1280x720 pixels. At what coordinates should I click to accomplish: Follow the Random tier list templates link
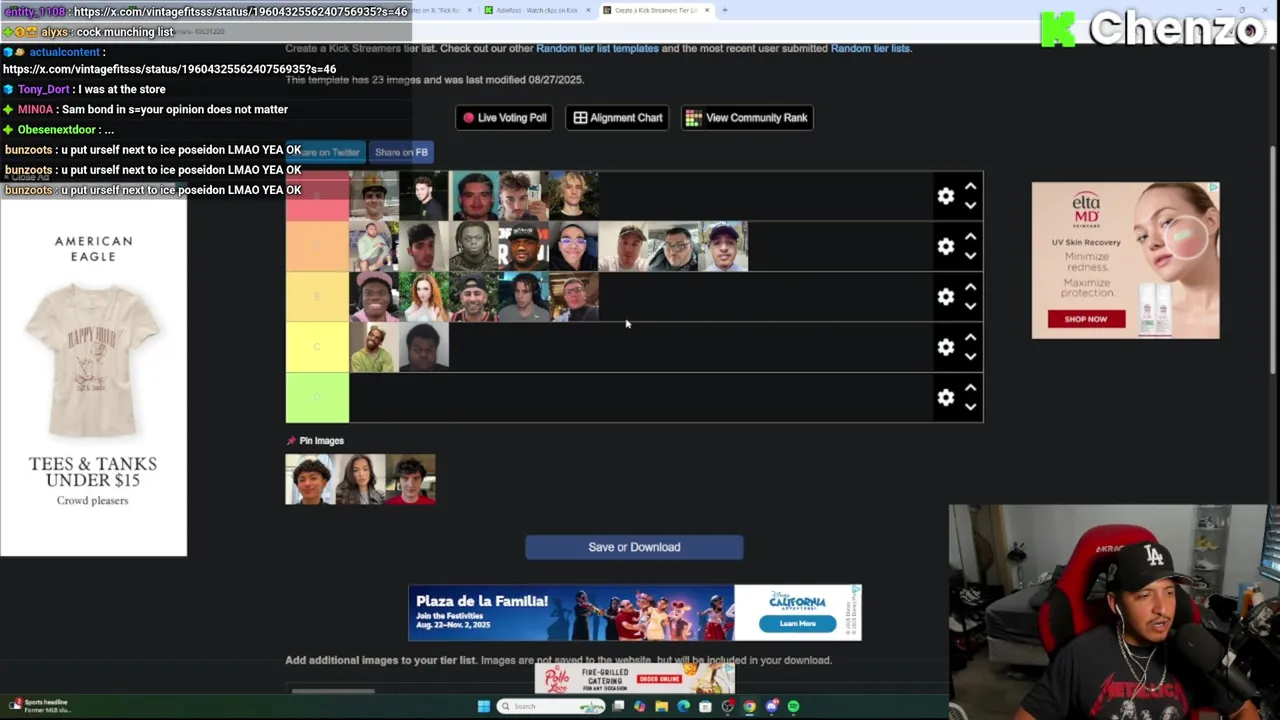click(x=597, y=48)
